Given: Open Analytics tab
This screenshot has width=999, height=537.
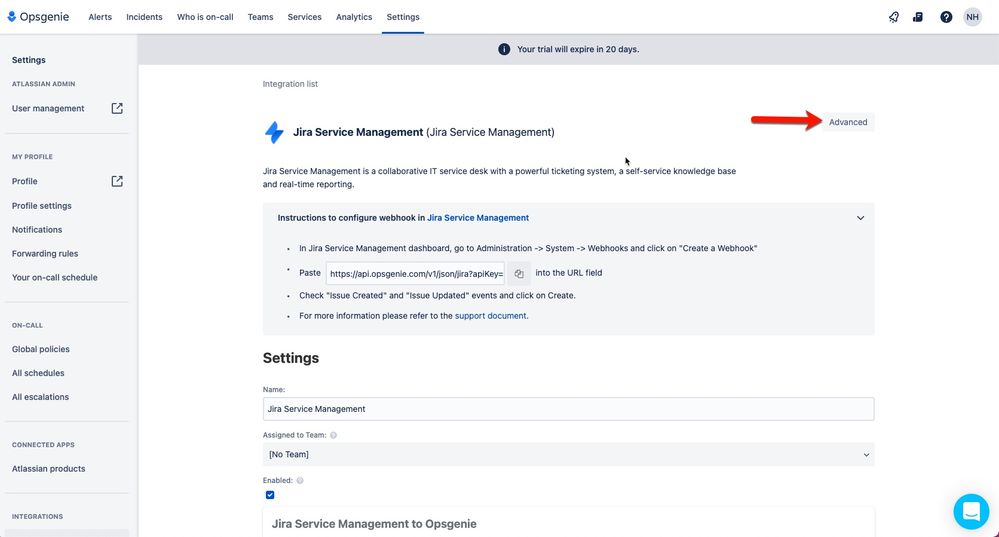Looking at the screenshot, I should 354,17.
